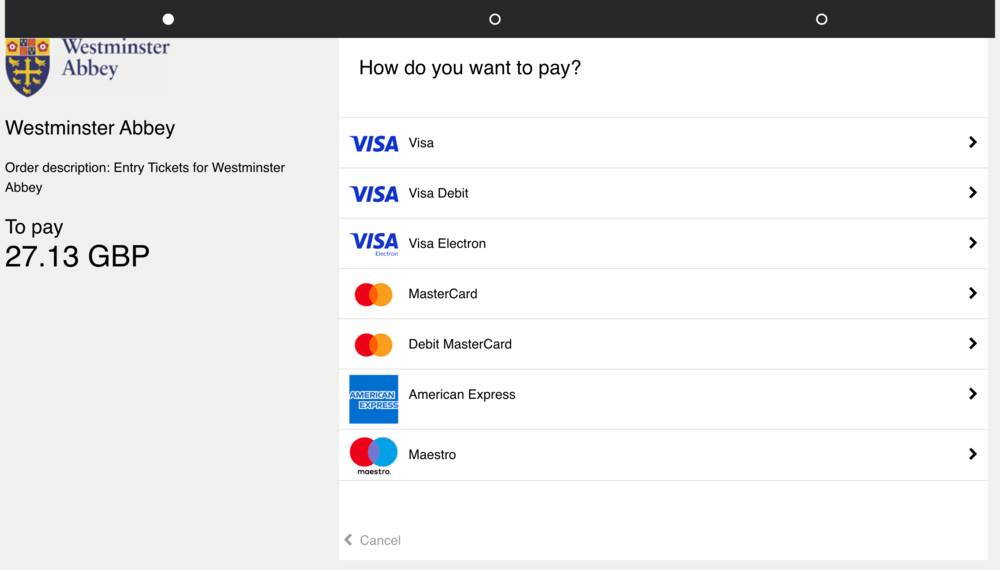Click the chevron on MasterCard row

(x=973, y=293)
